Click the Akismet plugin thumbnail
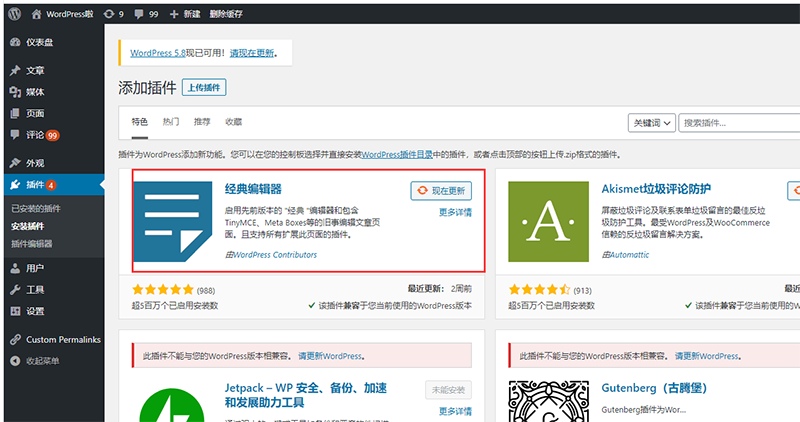 coord(548,221)
